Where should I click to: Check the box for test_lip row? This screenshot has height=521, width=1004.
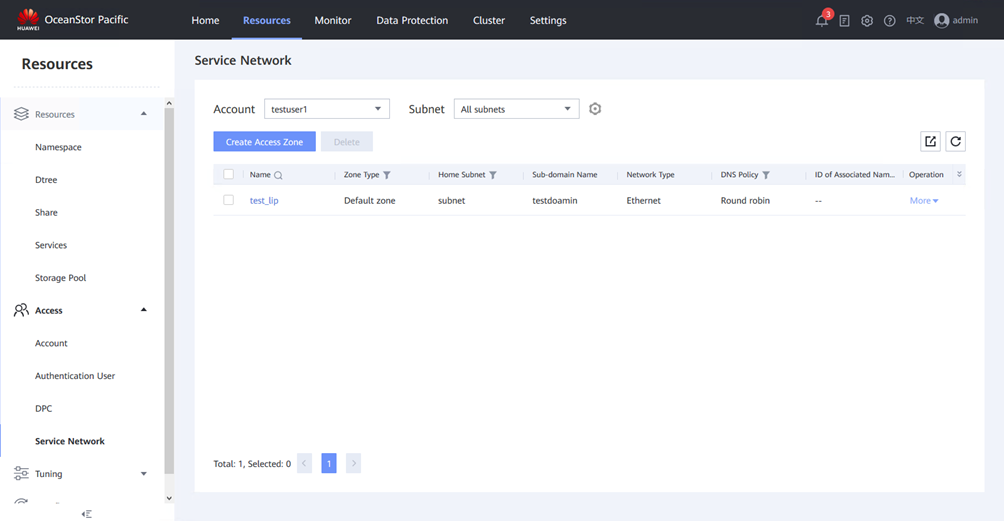click(x=228, y=200)
